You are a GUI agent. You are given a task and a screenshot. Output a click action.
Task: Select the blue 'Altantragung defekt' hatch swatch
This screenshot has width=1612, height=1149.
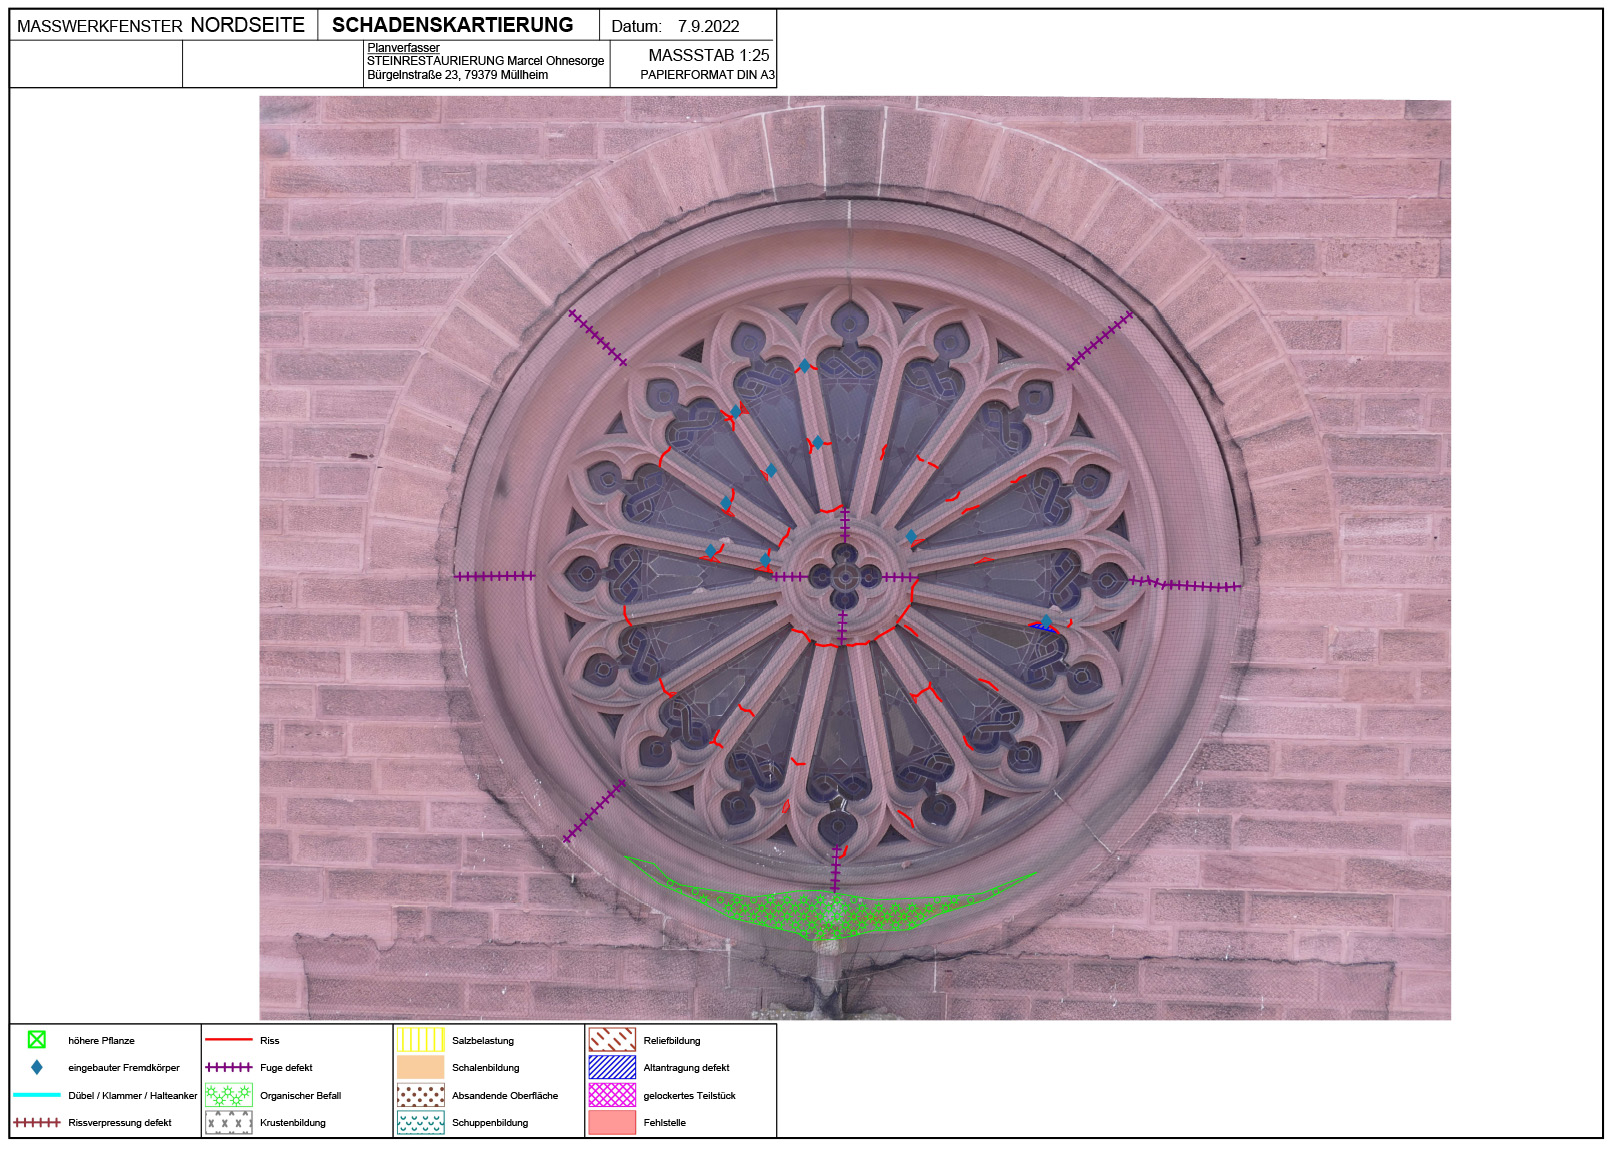(x=612, y=1067)
